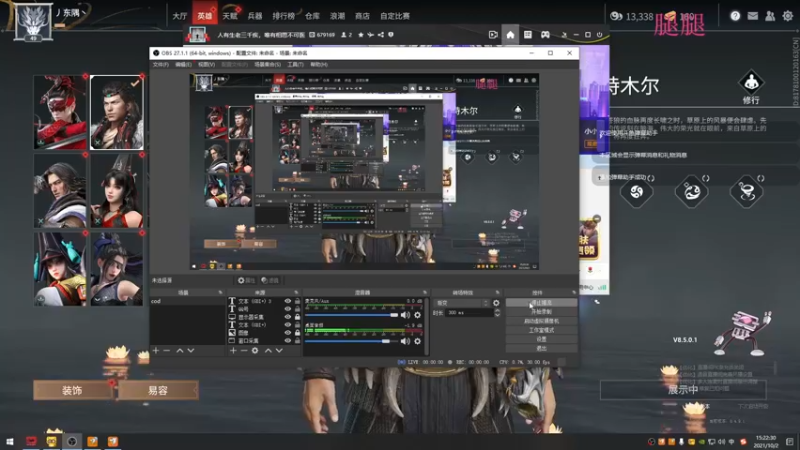Select the witch-hat hero portrait
Image resolution: width=800 pixels, height=450 pixels.
[x=60, y=269]
